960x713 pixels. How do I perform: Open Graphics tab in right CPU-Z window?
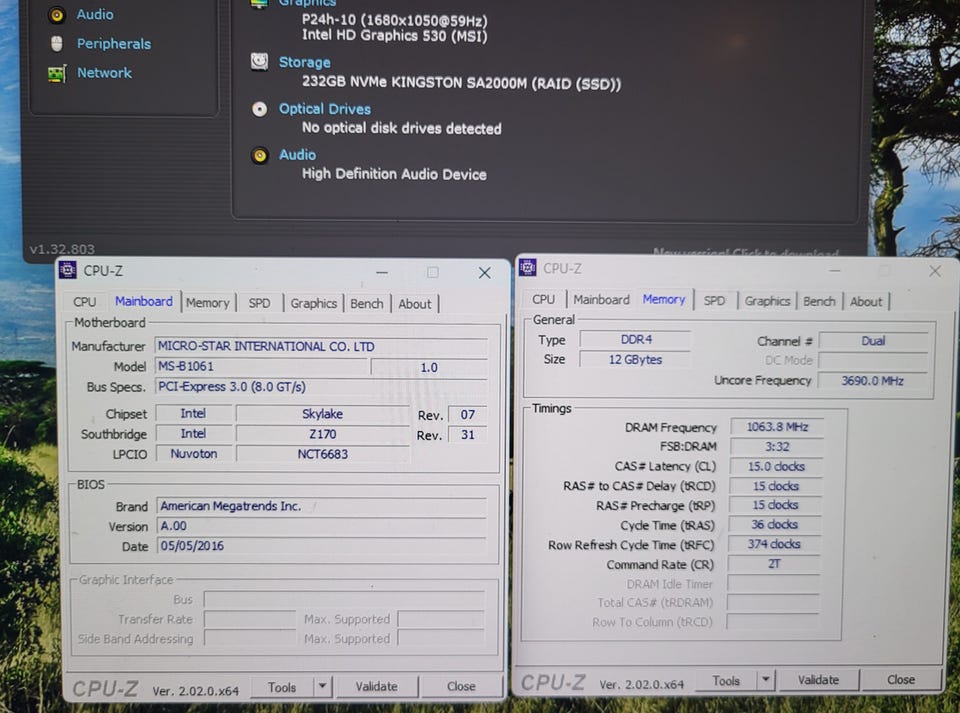[767, 301]
